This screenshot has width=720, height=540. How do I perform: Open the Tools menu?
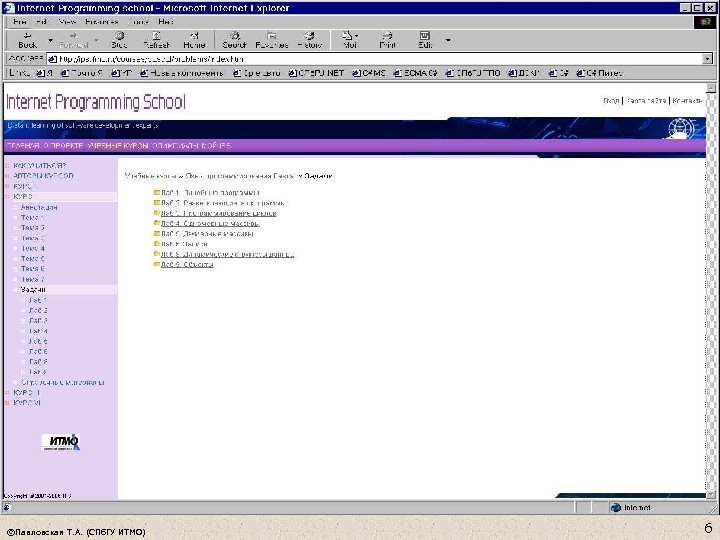click(x=138, y=22)
